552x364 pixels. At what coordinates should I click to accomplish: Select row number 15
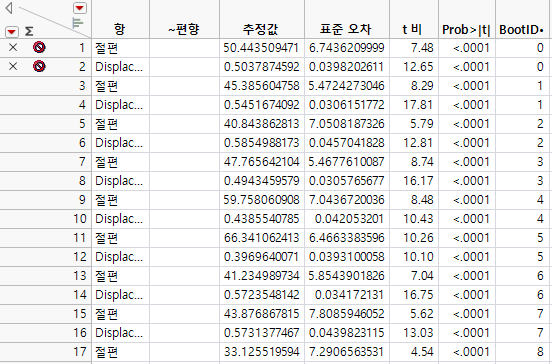(80, 314)
